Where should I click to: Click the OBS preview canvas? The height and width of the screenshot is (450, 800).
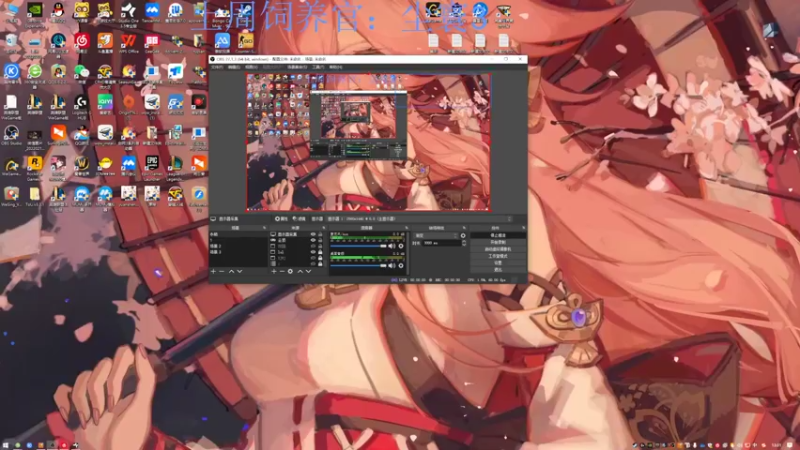coord(369,142)
